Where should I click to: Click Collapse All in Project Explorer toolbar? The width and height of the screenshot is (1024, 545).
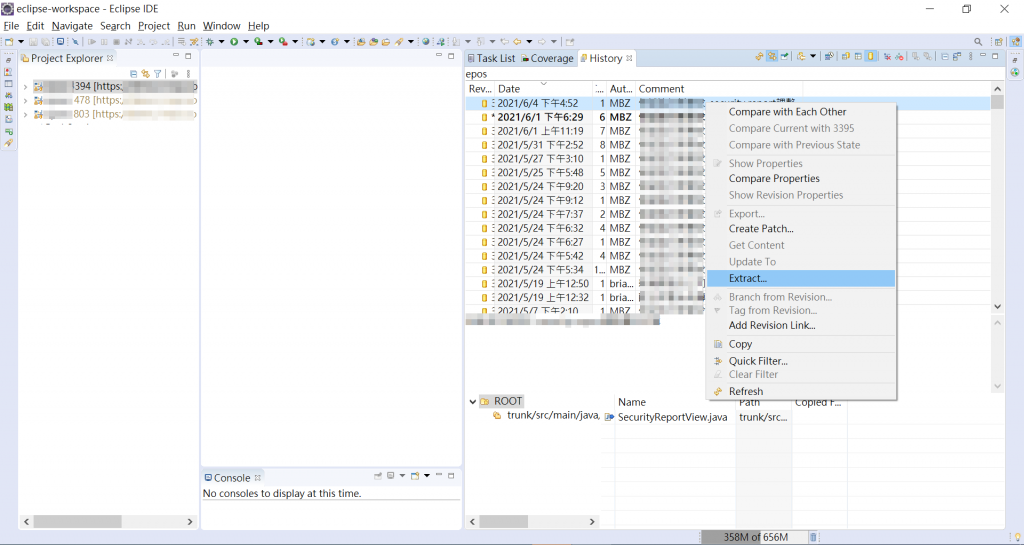tap(134, 74)
